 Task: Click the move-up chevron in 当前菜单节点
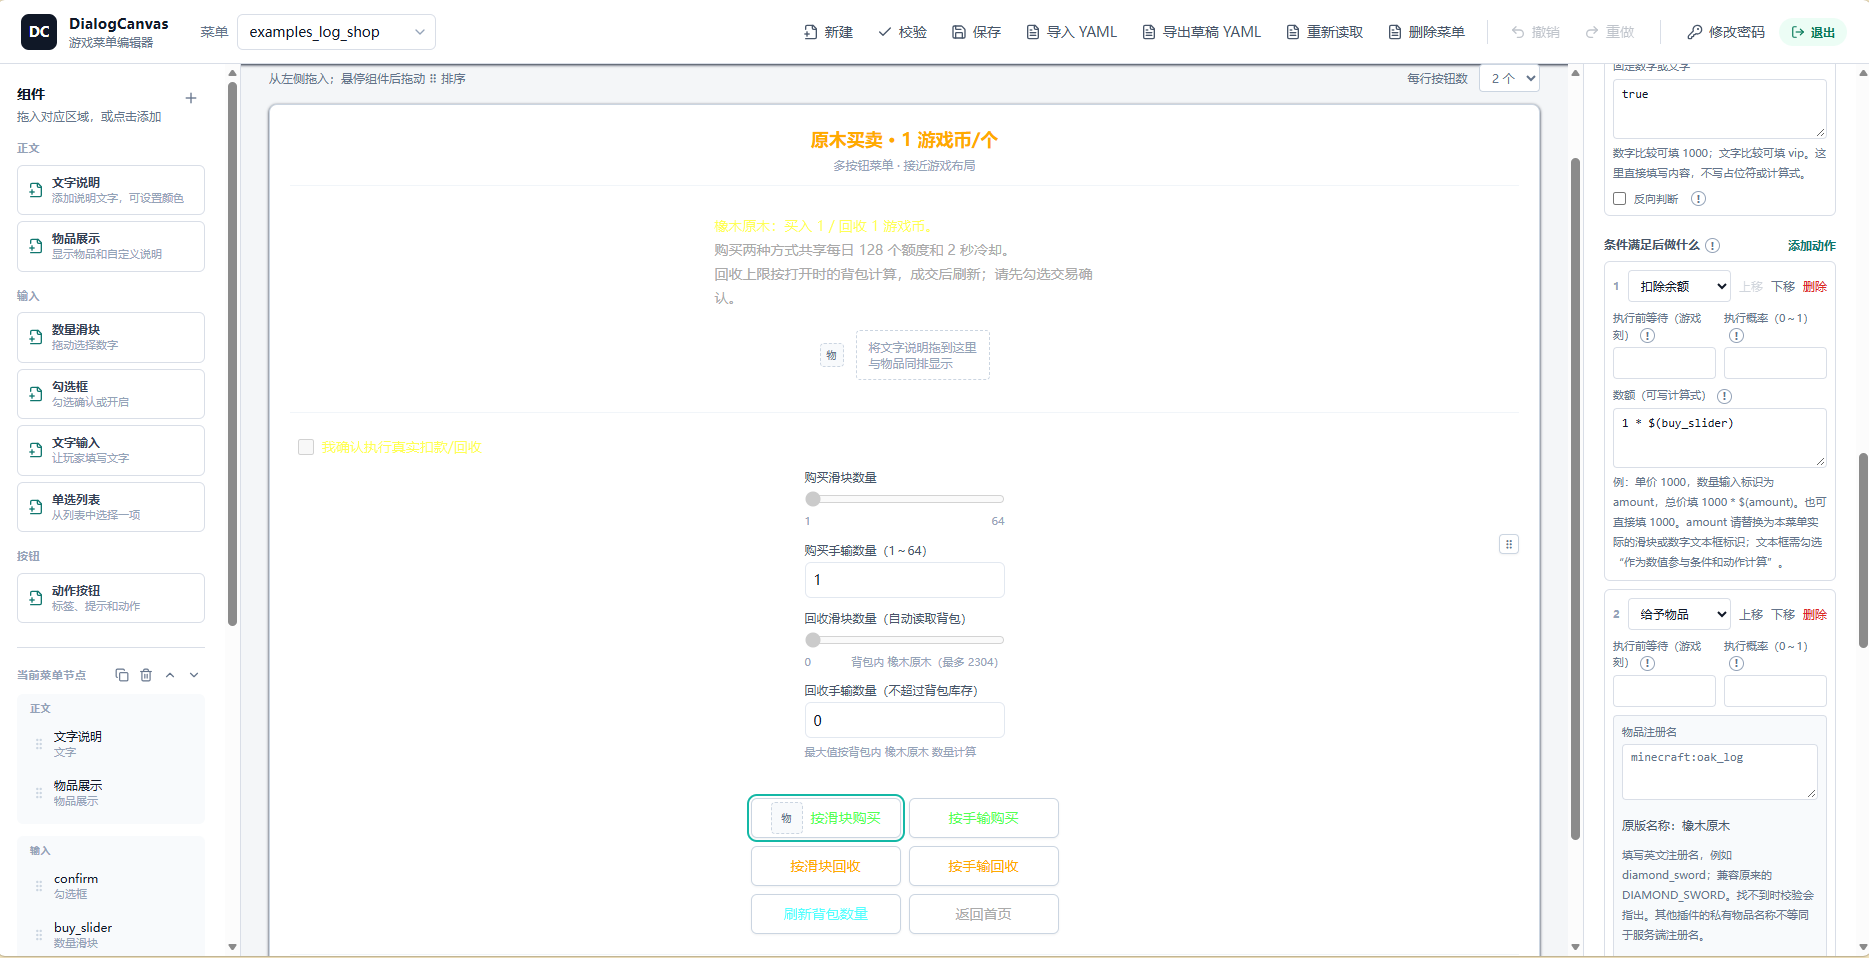pyautogui.click(x=170, y=675)
